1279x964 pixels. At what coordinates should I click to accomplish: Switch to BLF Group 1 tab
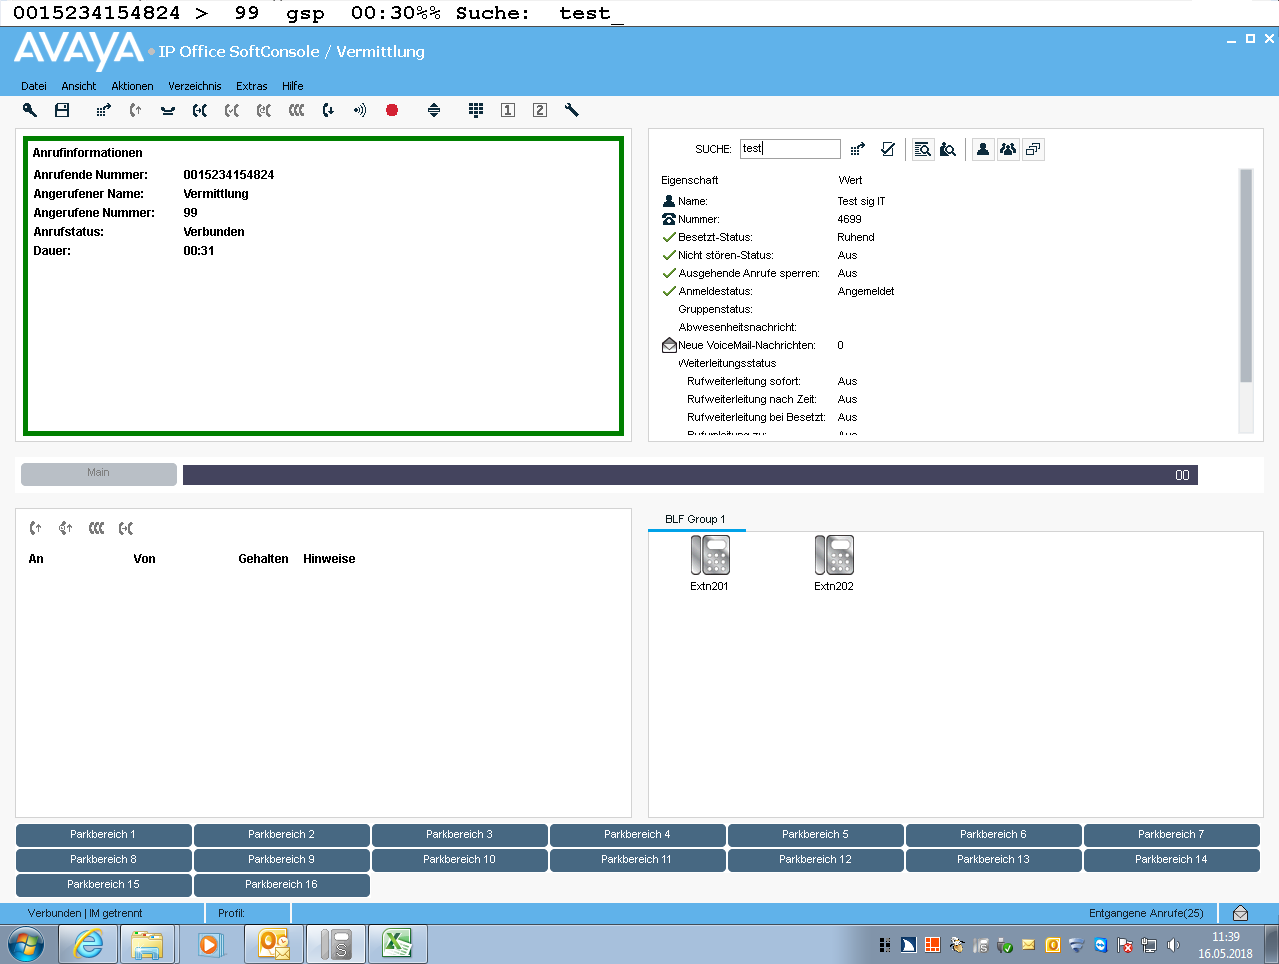point(696,519)
